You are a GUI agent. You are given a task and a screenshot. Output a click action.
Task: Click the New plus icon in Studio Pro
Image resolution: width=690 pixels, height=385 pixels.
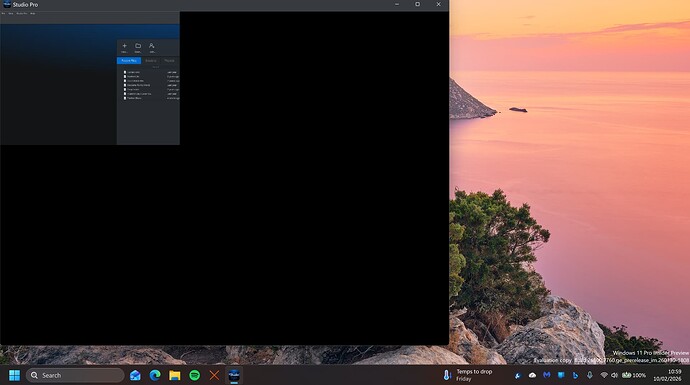pyautogui.click(x=125, y=46)
